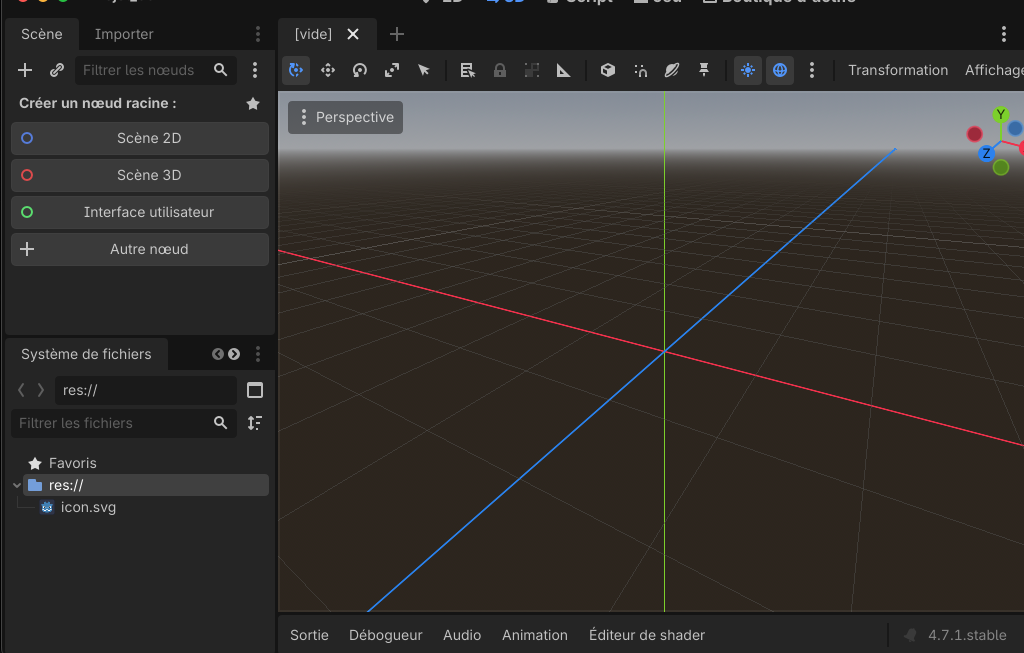
Task: Click the Autre nœud button
Action: [140, 249]
